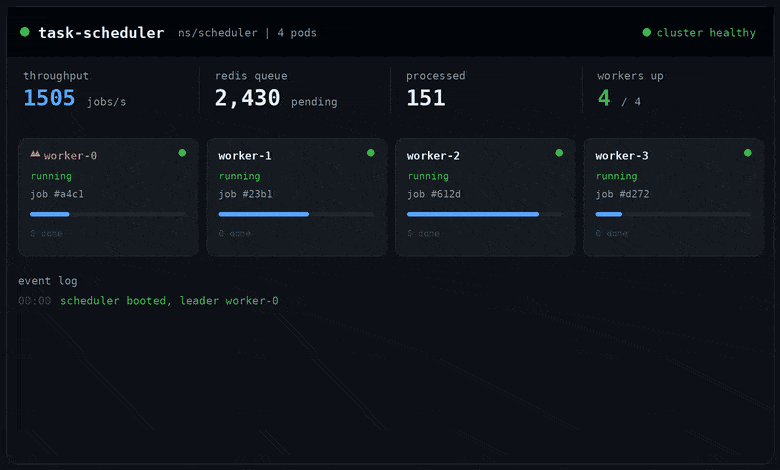The width and height of the screenshot is (780, 470).
Task: Click the green 4 workers count
Action: coord(604,98)
